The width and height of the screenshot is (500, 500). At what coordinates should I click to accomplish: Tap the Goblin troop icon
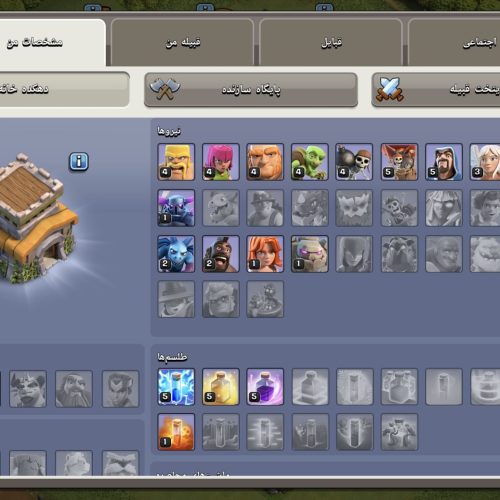(310, 162)
